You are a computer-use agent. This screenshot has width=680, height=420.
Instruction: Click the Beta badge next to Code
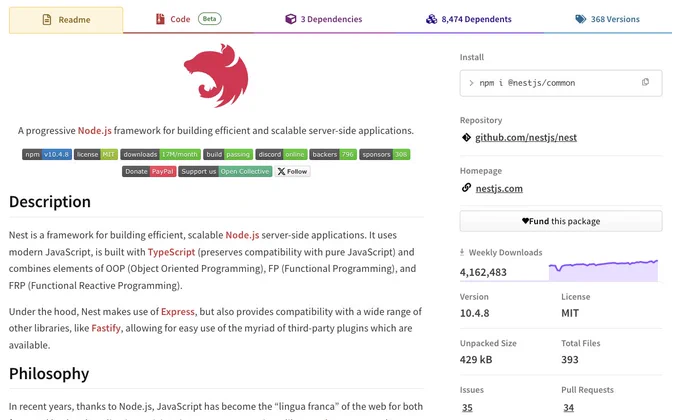[x=209, y=19]
